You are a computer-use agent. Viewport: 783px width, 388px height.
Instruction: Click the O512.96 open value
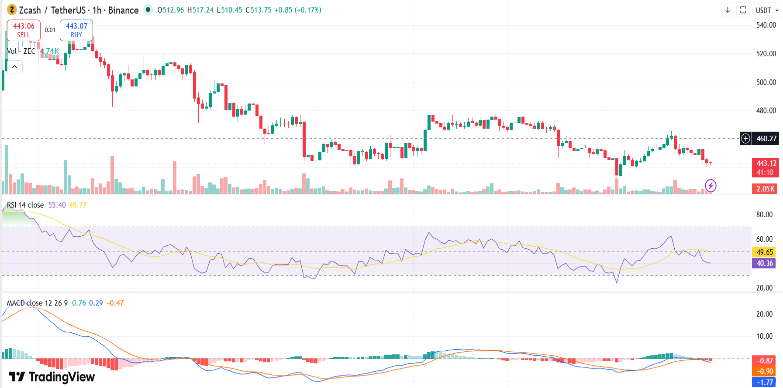pyautogui.click(x=170, y=10)
